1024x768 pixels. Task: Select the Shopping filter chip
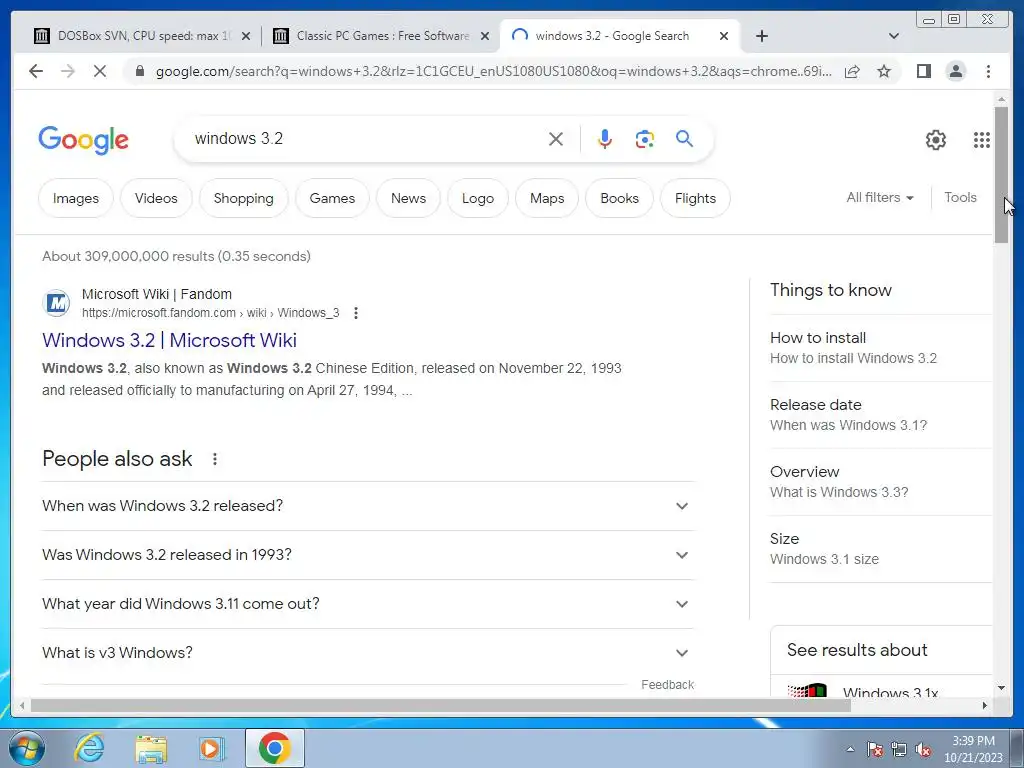tap(244, 198)
